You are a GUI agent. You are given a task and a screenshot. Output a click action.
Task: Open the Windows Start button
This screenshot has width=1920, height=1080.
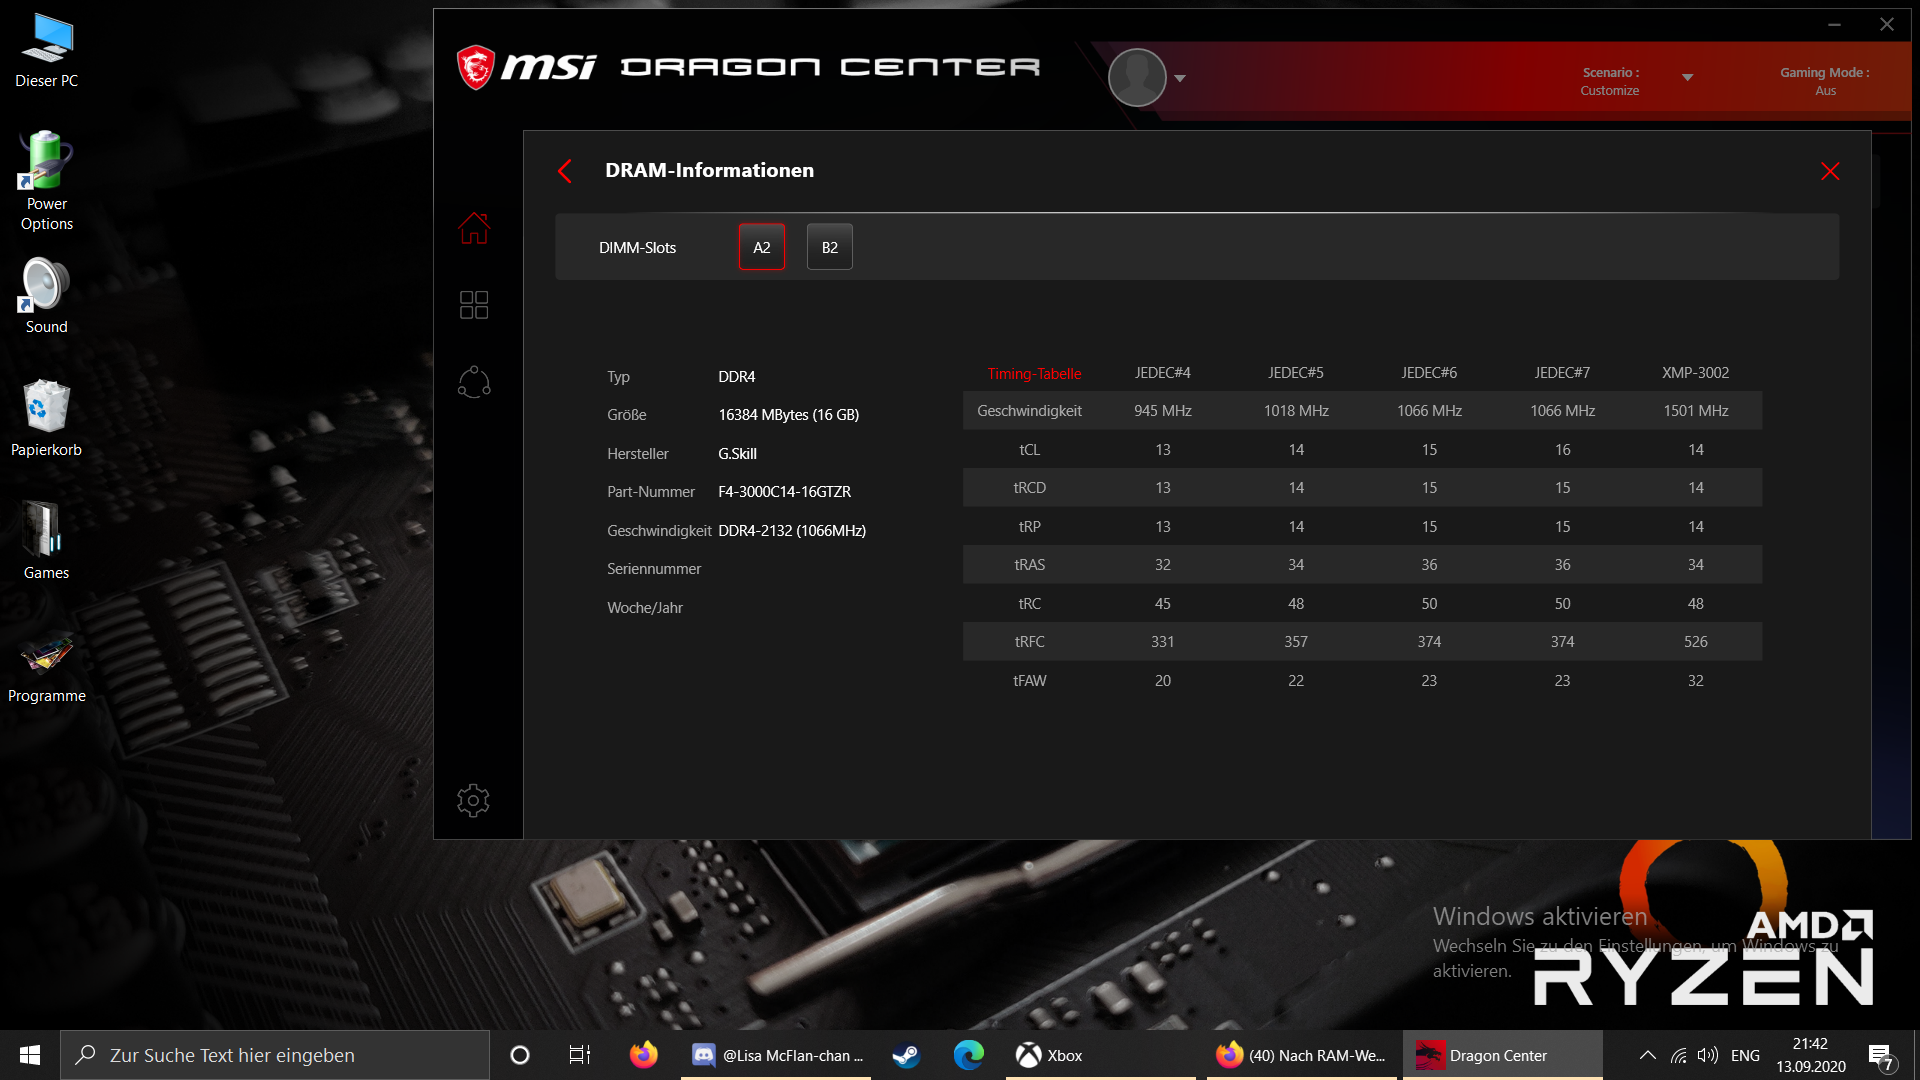pyautogui.click(x=30, y=1055)
